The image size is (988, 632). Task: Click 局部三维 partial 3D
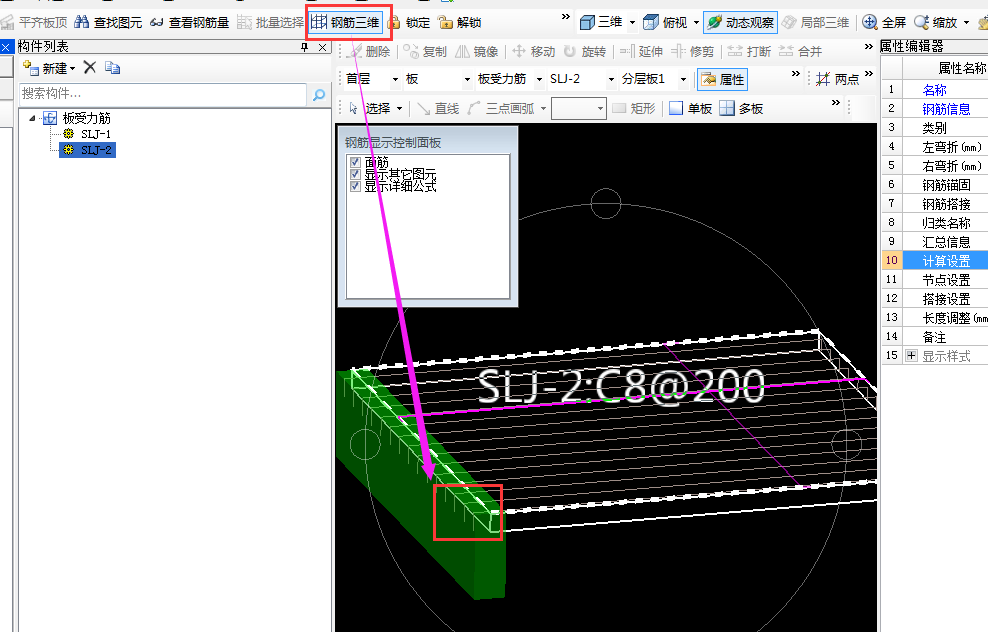pyautogui.click(x=815, y=23)
